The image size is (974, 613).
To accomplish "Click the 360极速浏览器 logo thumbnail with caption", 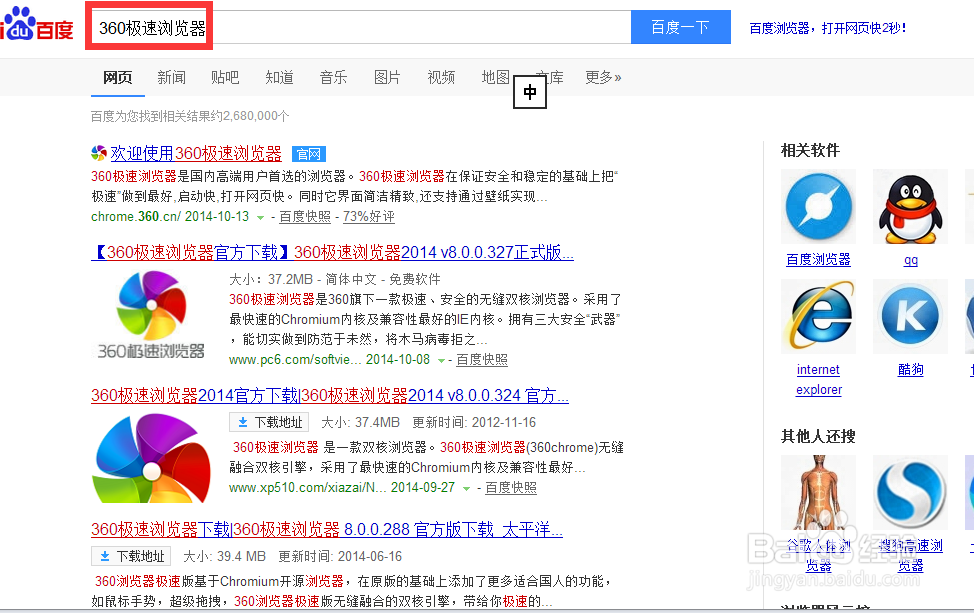I will click(x=151, y=316).
